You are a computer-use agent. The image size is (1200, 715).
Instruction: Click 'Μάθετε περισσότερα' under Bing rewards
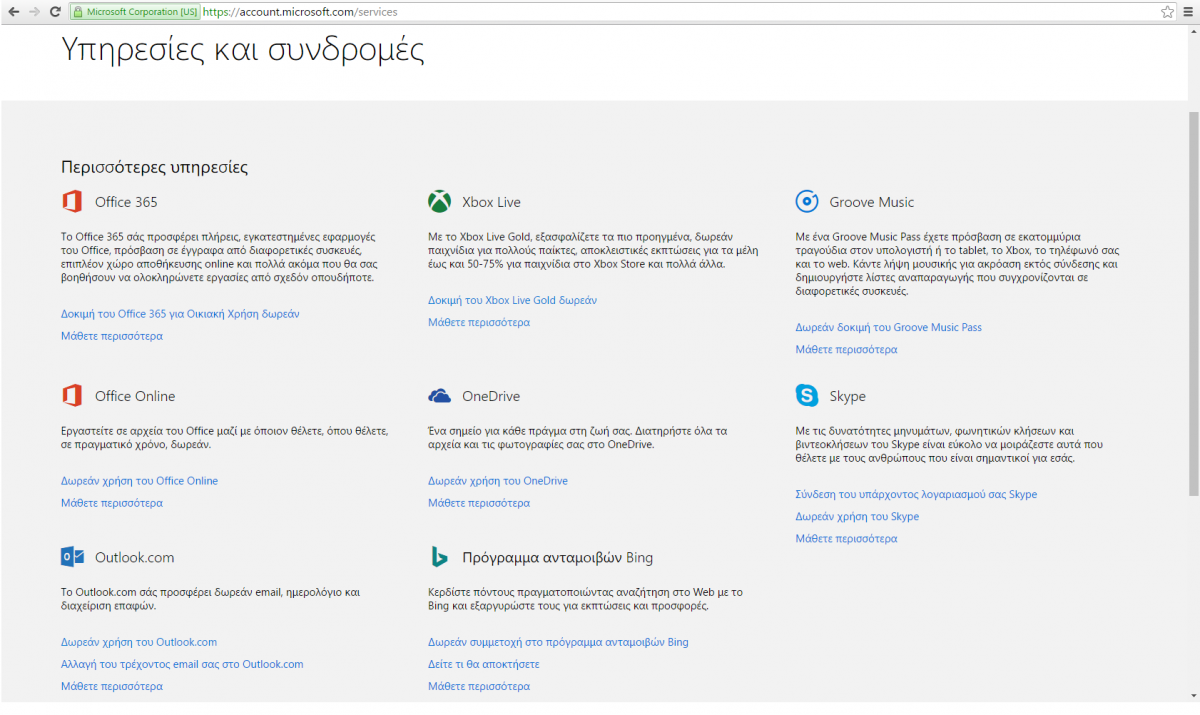[479, 686]
